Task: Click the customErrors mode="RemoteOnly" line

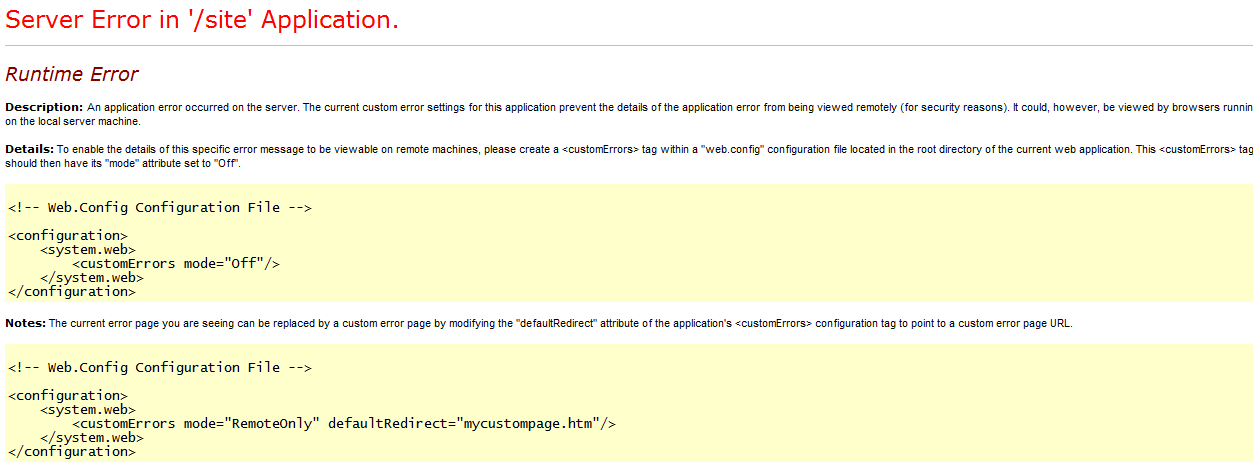Action: 344,424
